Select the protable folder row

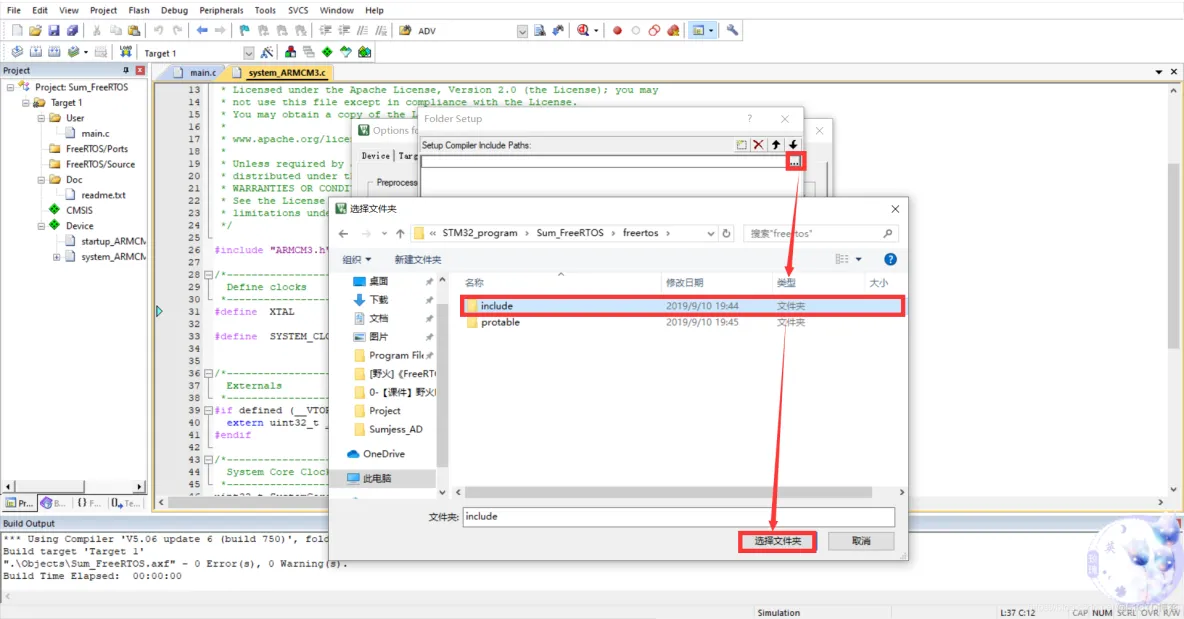click(683, 322)
